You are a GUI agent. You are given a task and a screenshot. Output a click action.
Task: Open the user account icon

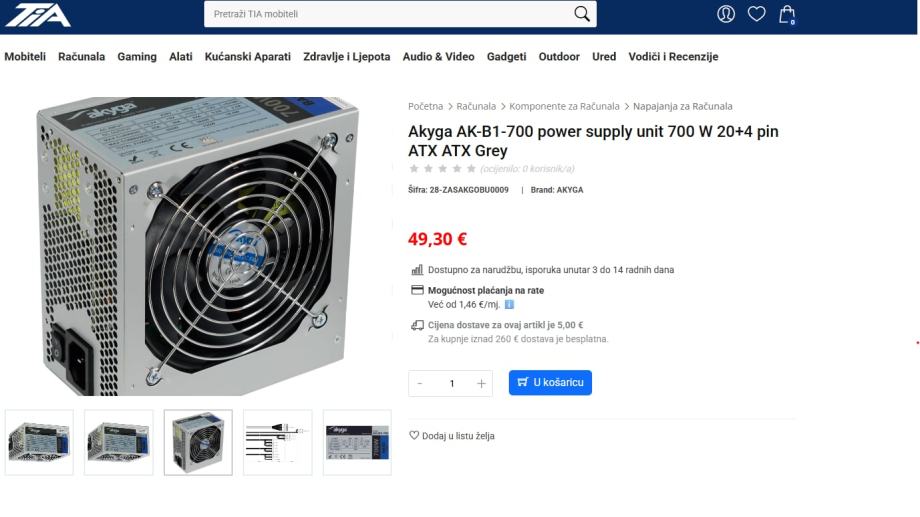pos(726,13)
